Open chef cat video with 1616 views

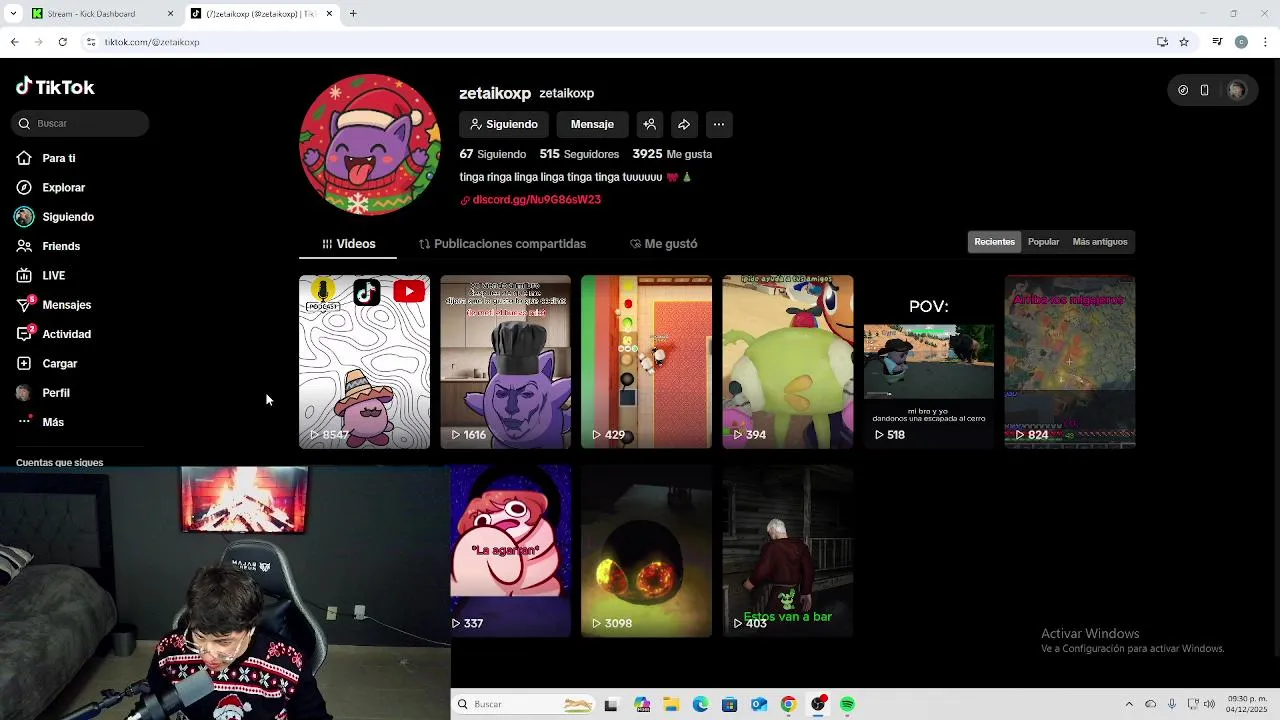pyautogui.click(x=505, y=362)
